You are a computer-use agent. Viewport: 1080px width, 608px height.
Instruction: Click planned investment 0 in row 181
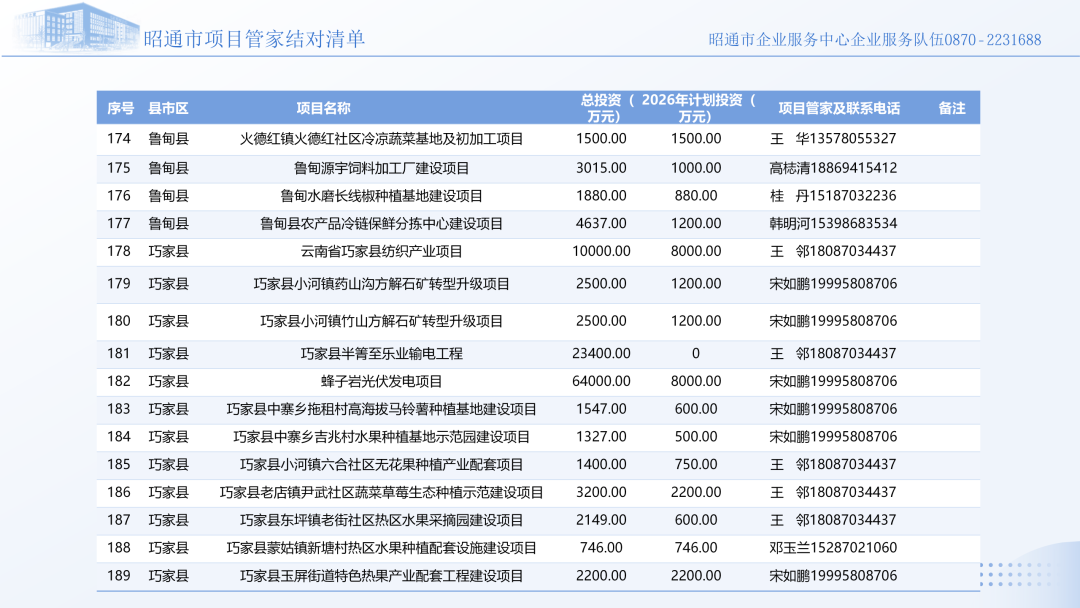696,354
